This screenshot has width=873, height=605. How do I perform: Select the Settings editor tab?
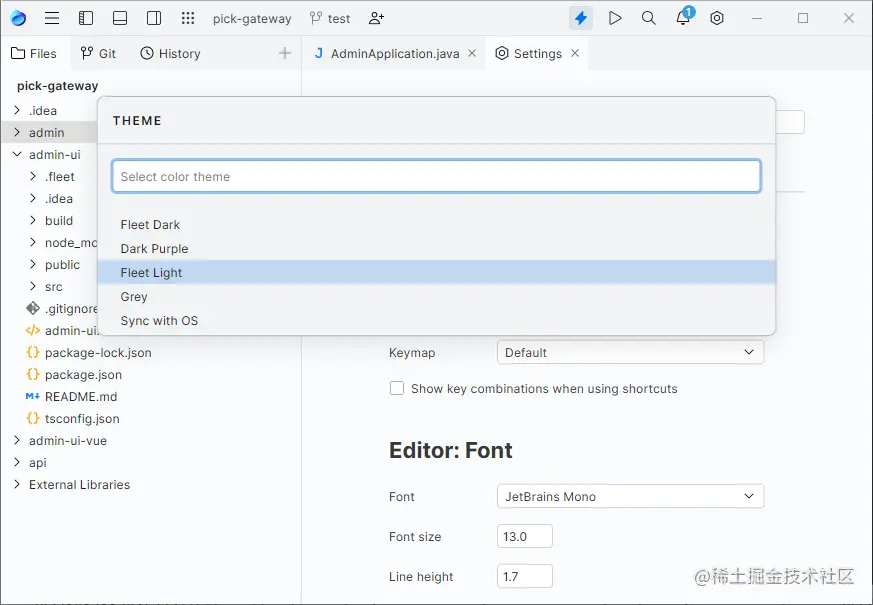pos(538,53)
